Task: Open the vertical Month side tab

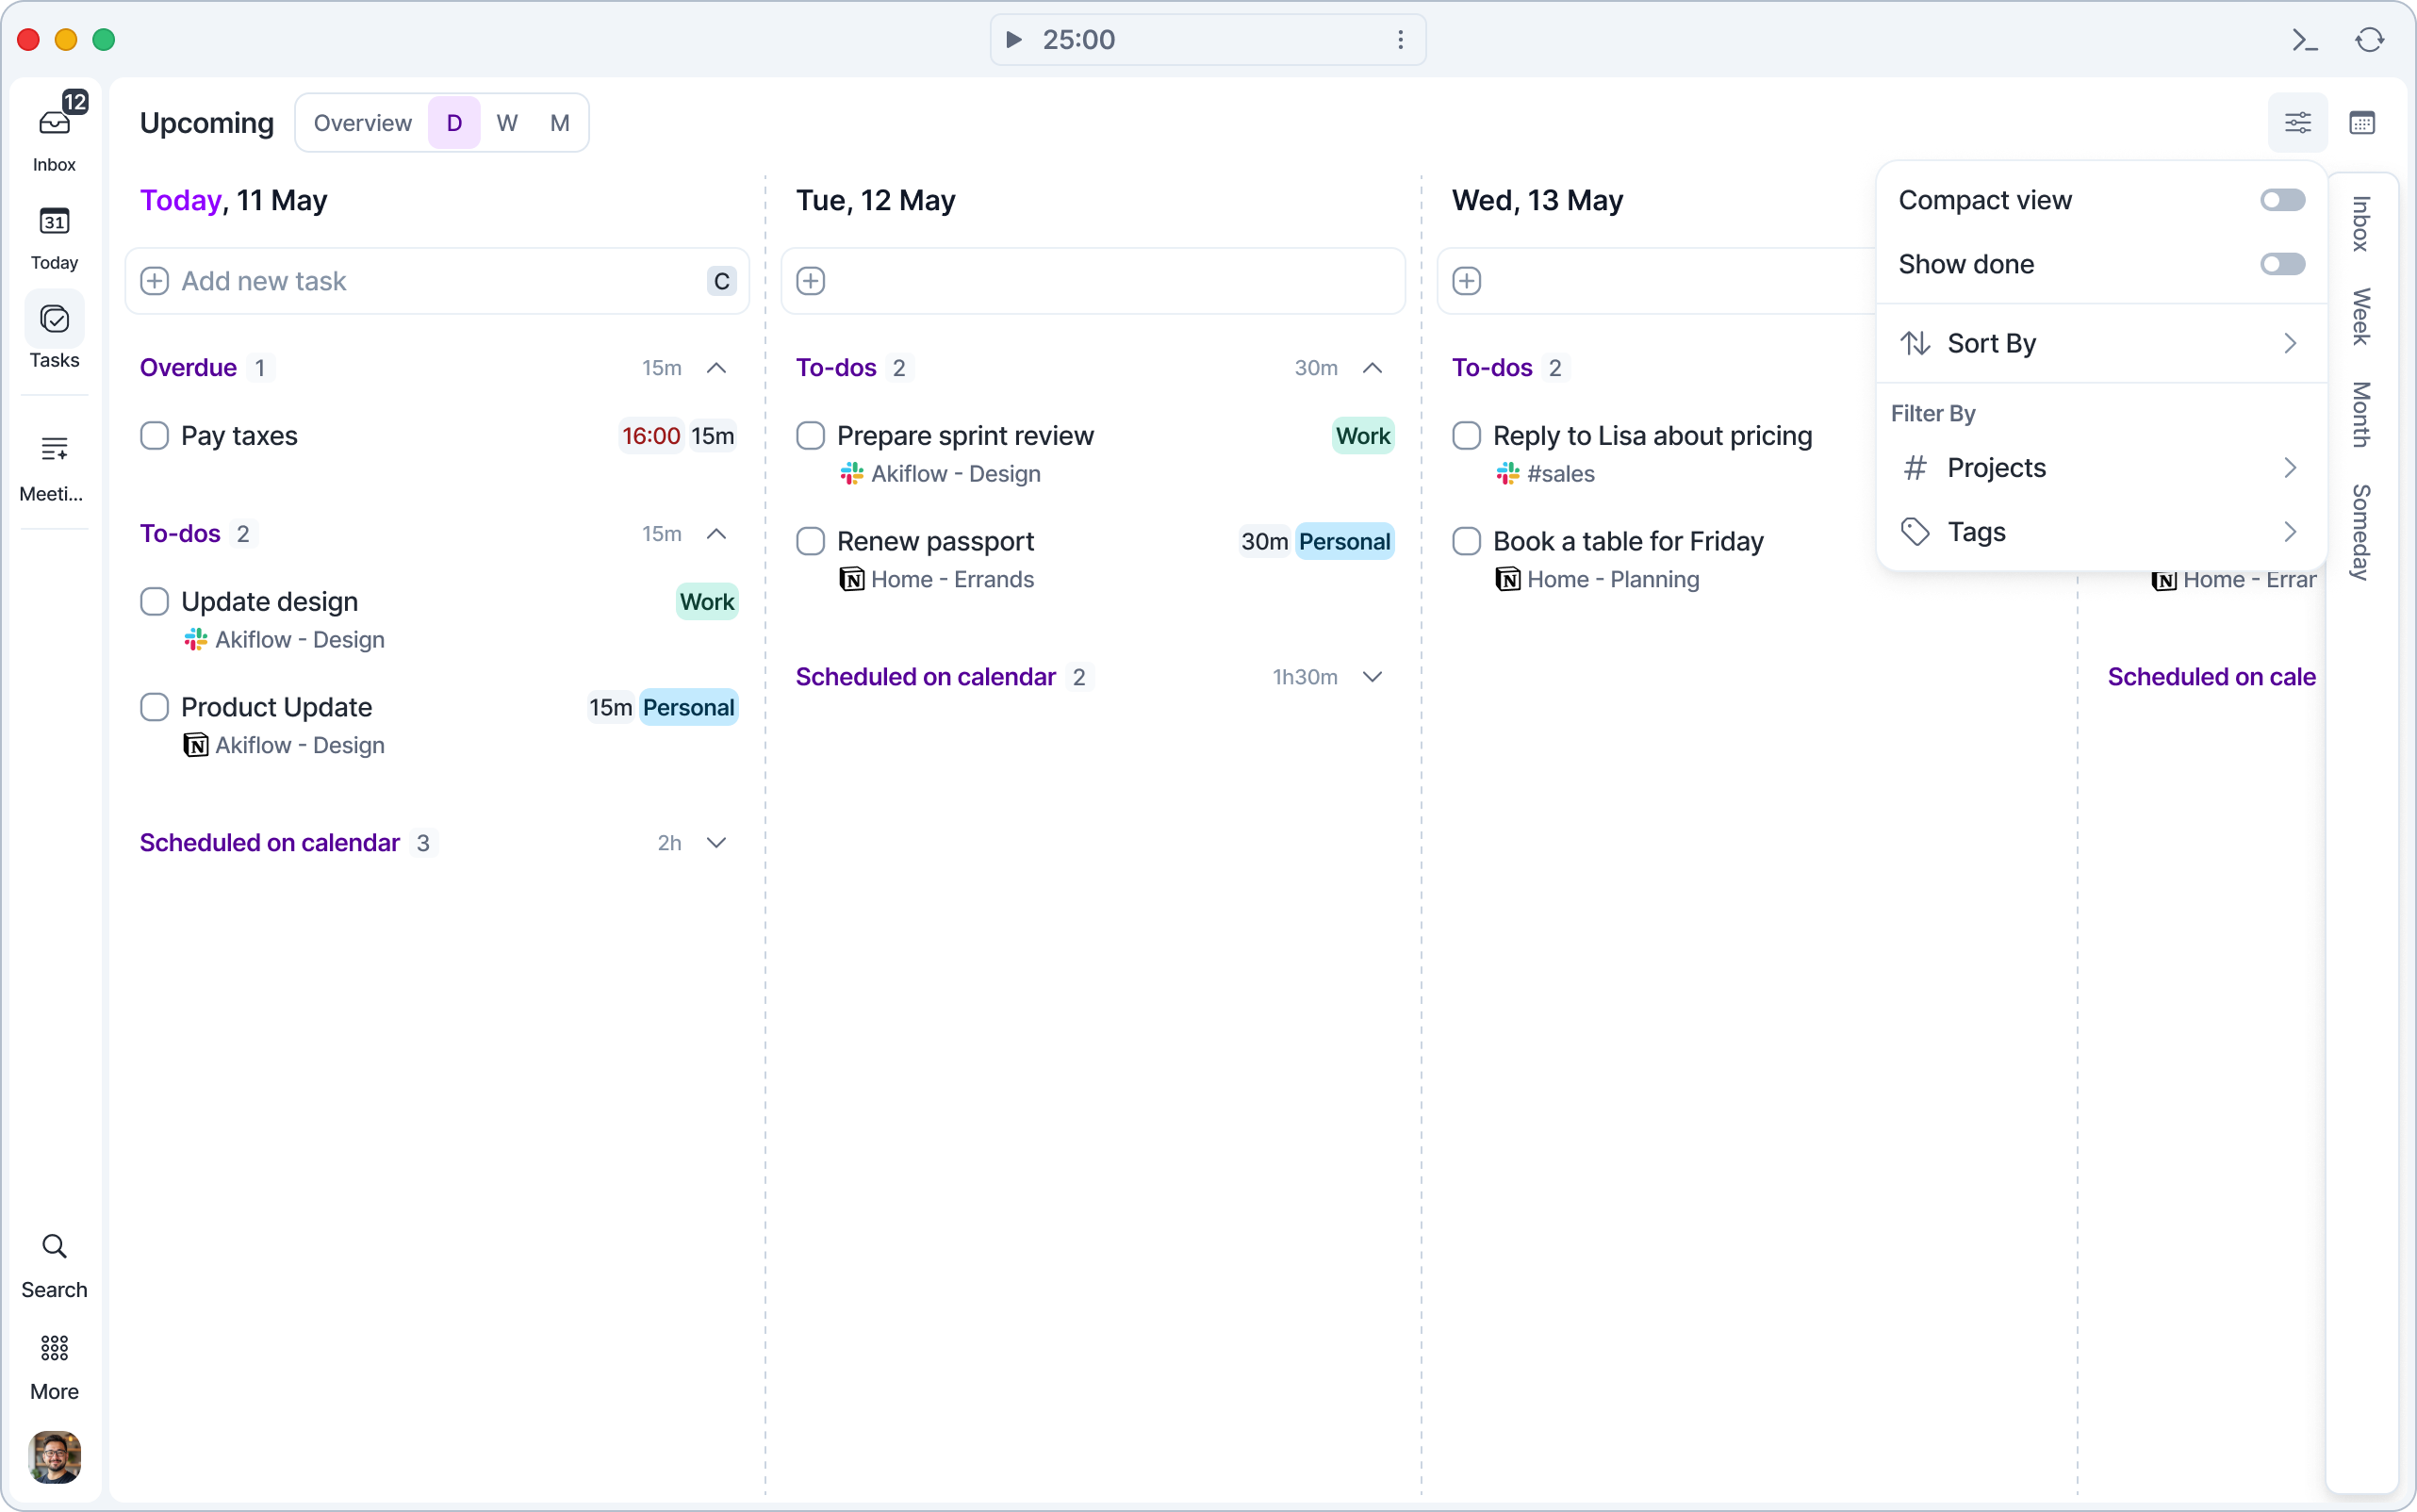Action: point(2360,414)
